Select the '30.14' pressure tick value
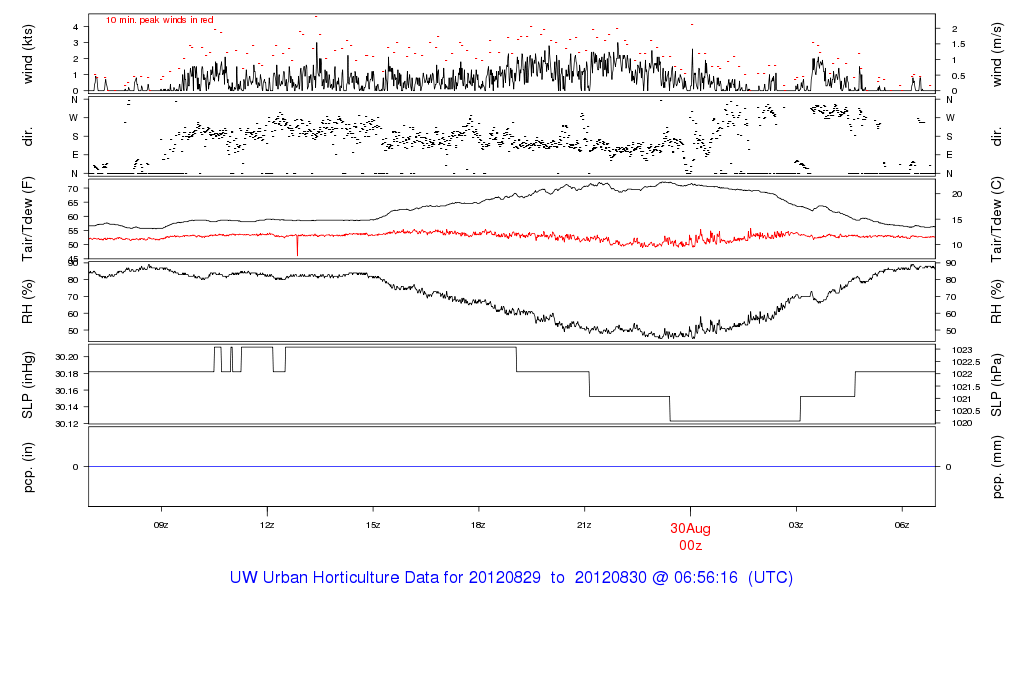The width and height of the screenshot is (1024, 700). [x=67, y=407]
